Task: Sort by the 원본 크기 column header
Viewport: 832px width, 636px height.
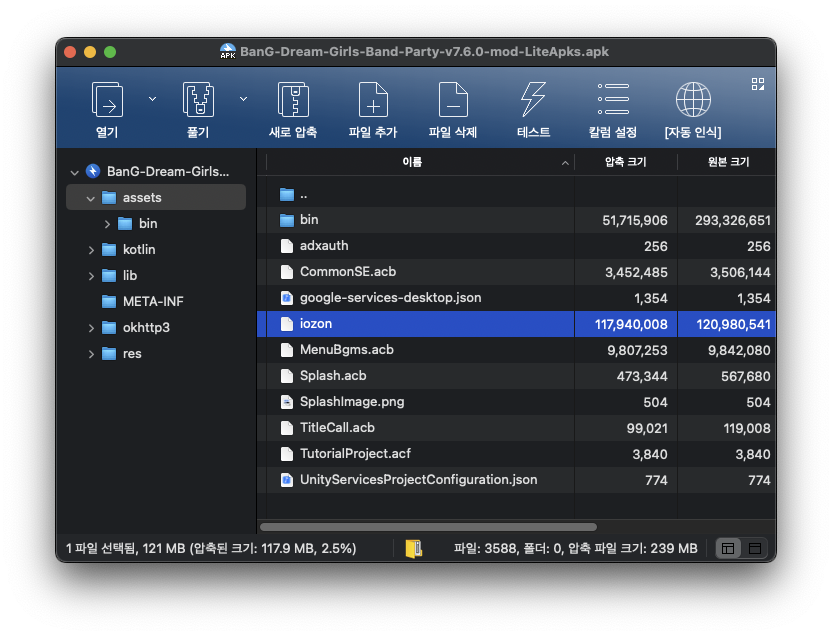Action: (x=727, y=162)
